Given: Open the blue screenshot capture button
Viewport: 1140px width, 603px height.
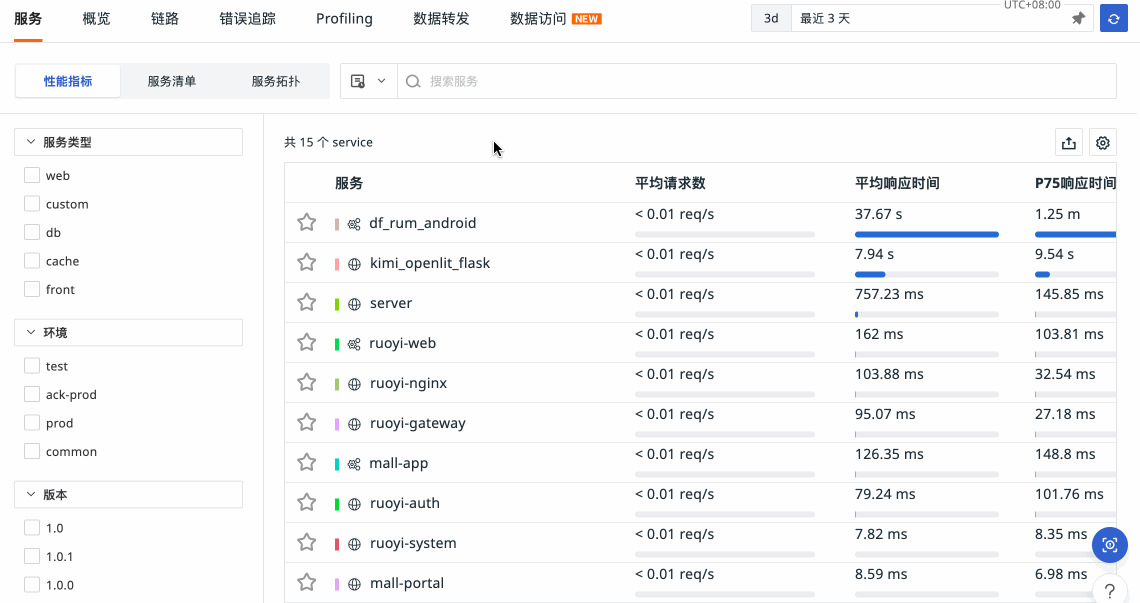Looking at the screenshot, I should 1109,545.
